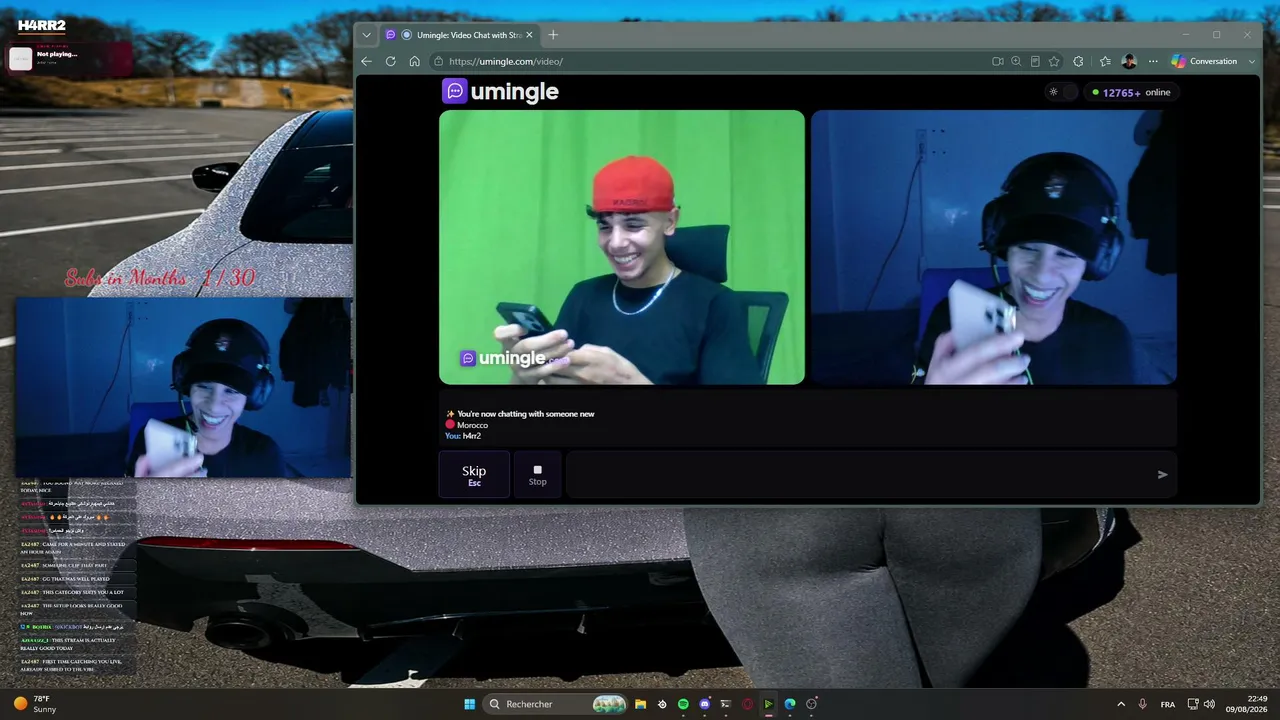
Task: Click the stranger's video feed
Action: pos(622,247)
